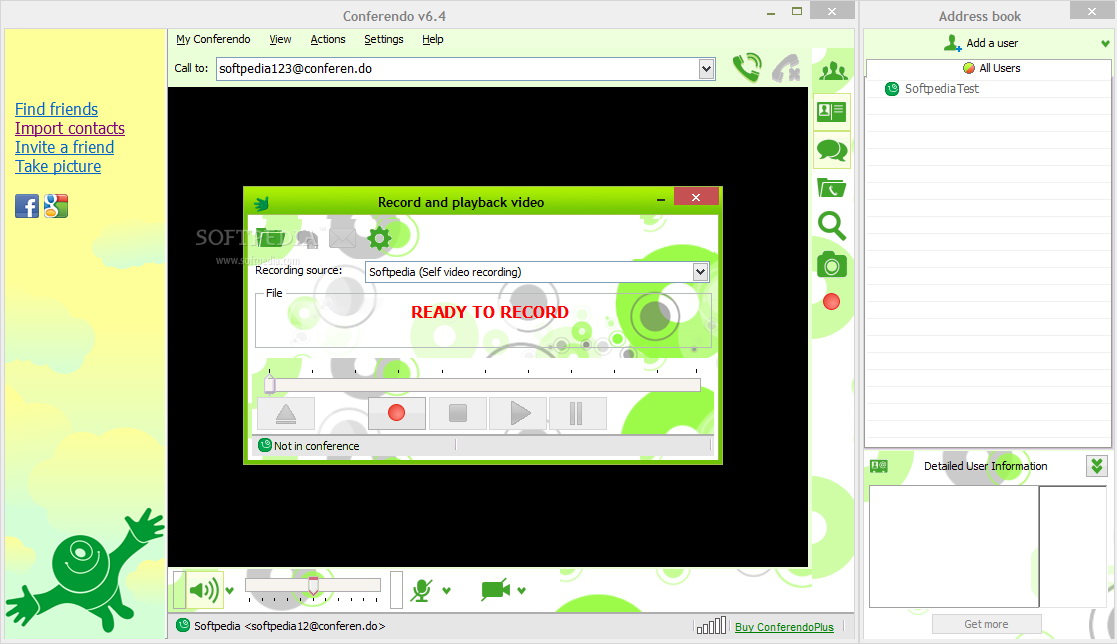This screenshot has height=644, width=1117.
Task: Open the green folder in record dialog
Action: (270, 237)
